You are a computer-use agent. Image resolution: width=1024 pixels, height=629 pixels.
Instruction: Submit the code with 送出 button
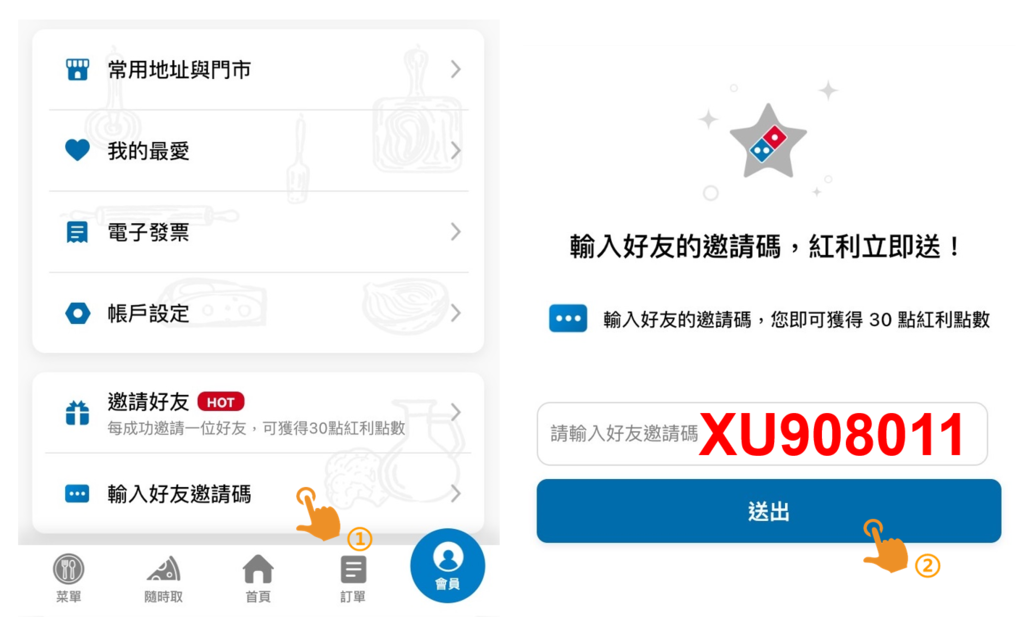[x=769, y=511]
